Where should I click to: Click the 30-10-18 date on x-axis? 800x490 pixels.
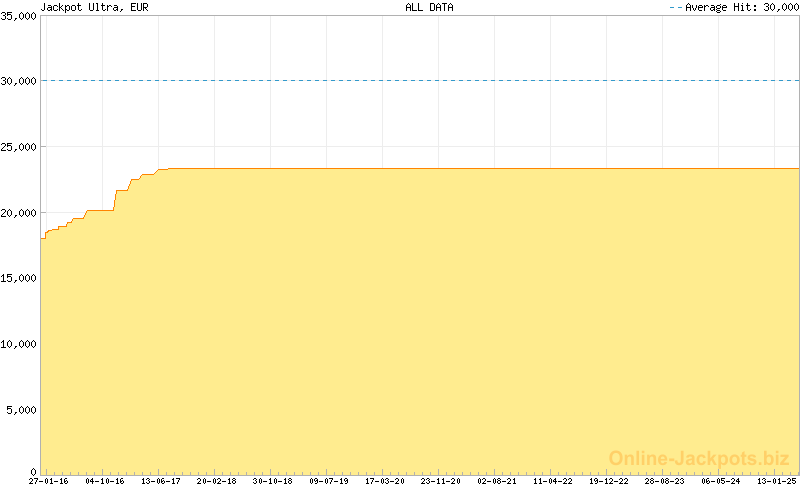tap(273, 481)
